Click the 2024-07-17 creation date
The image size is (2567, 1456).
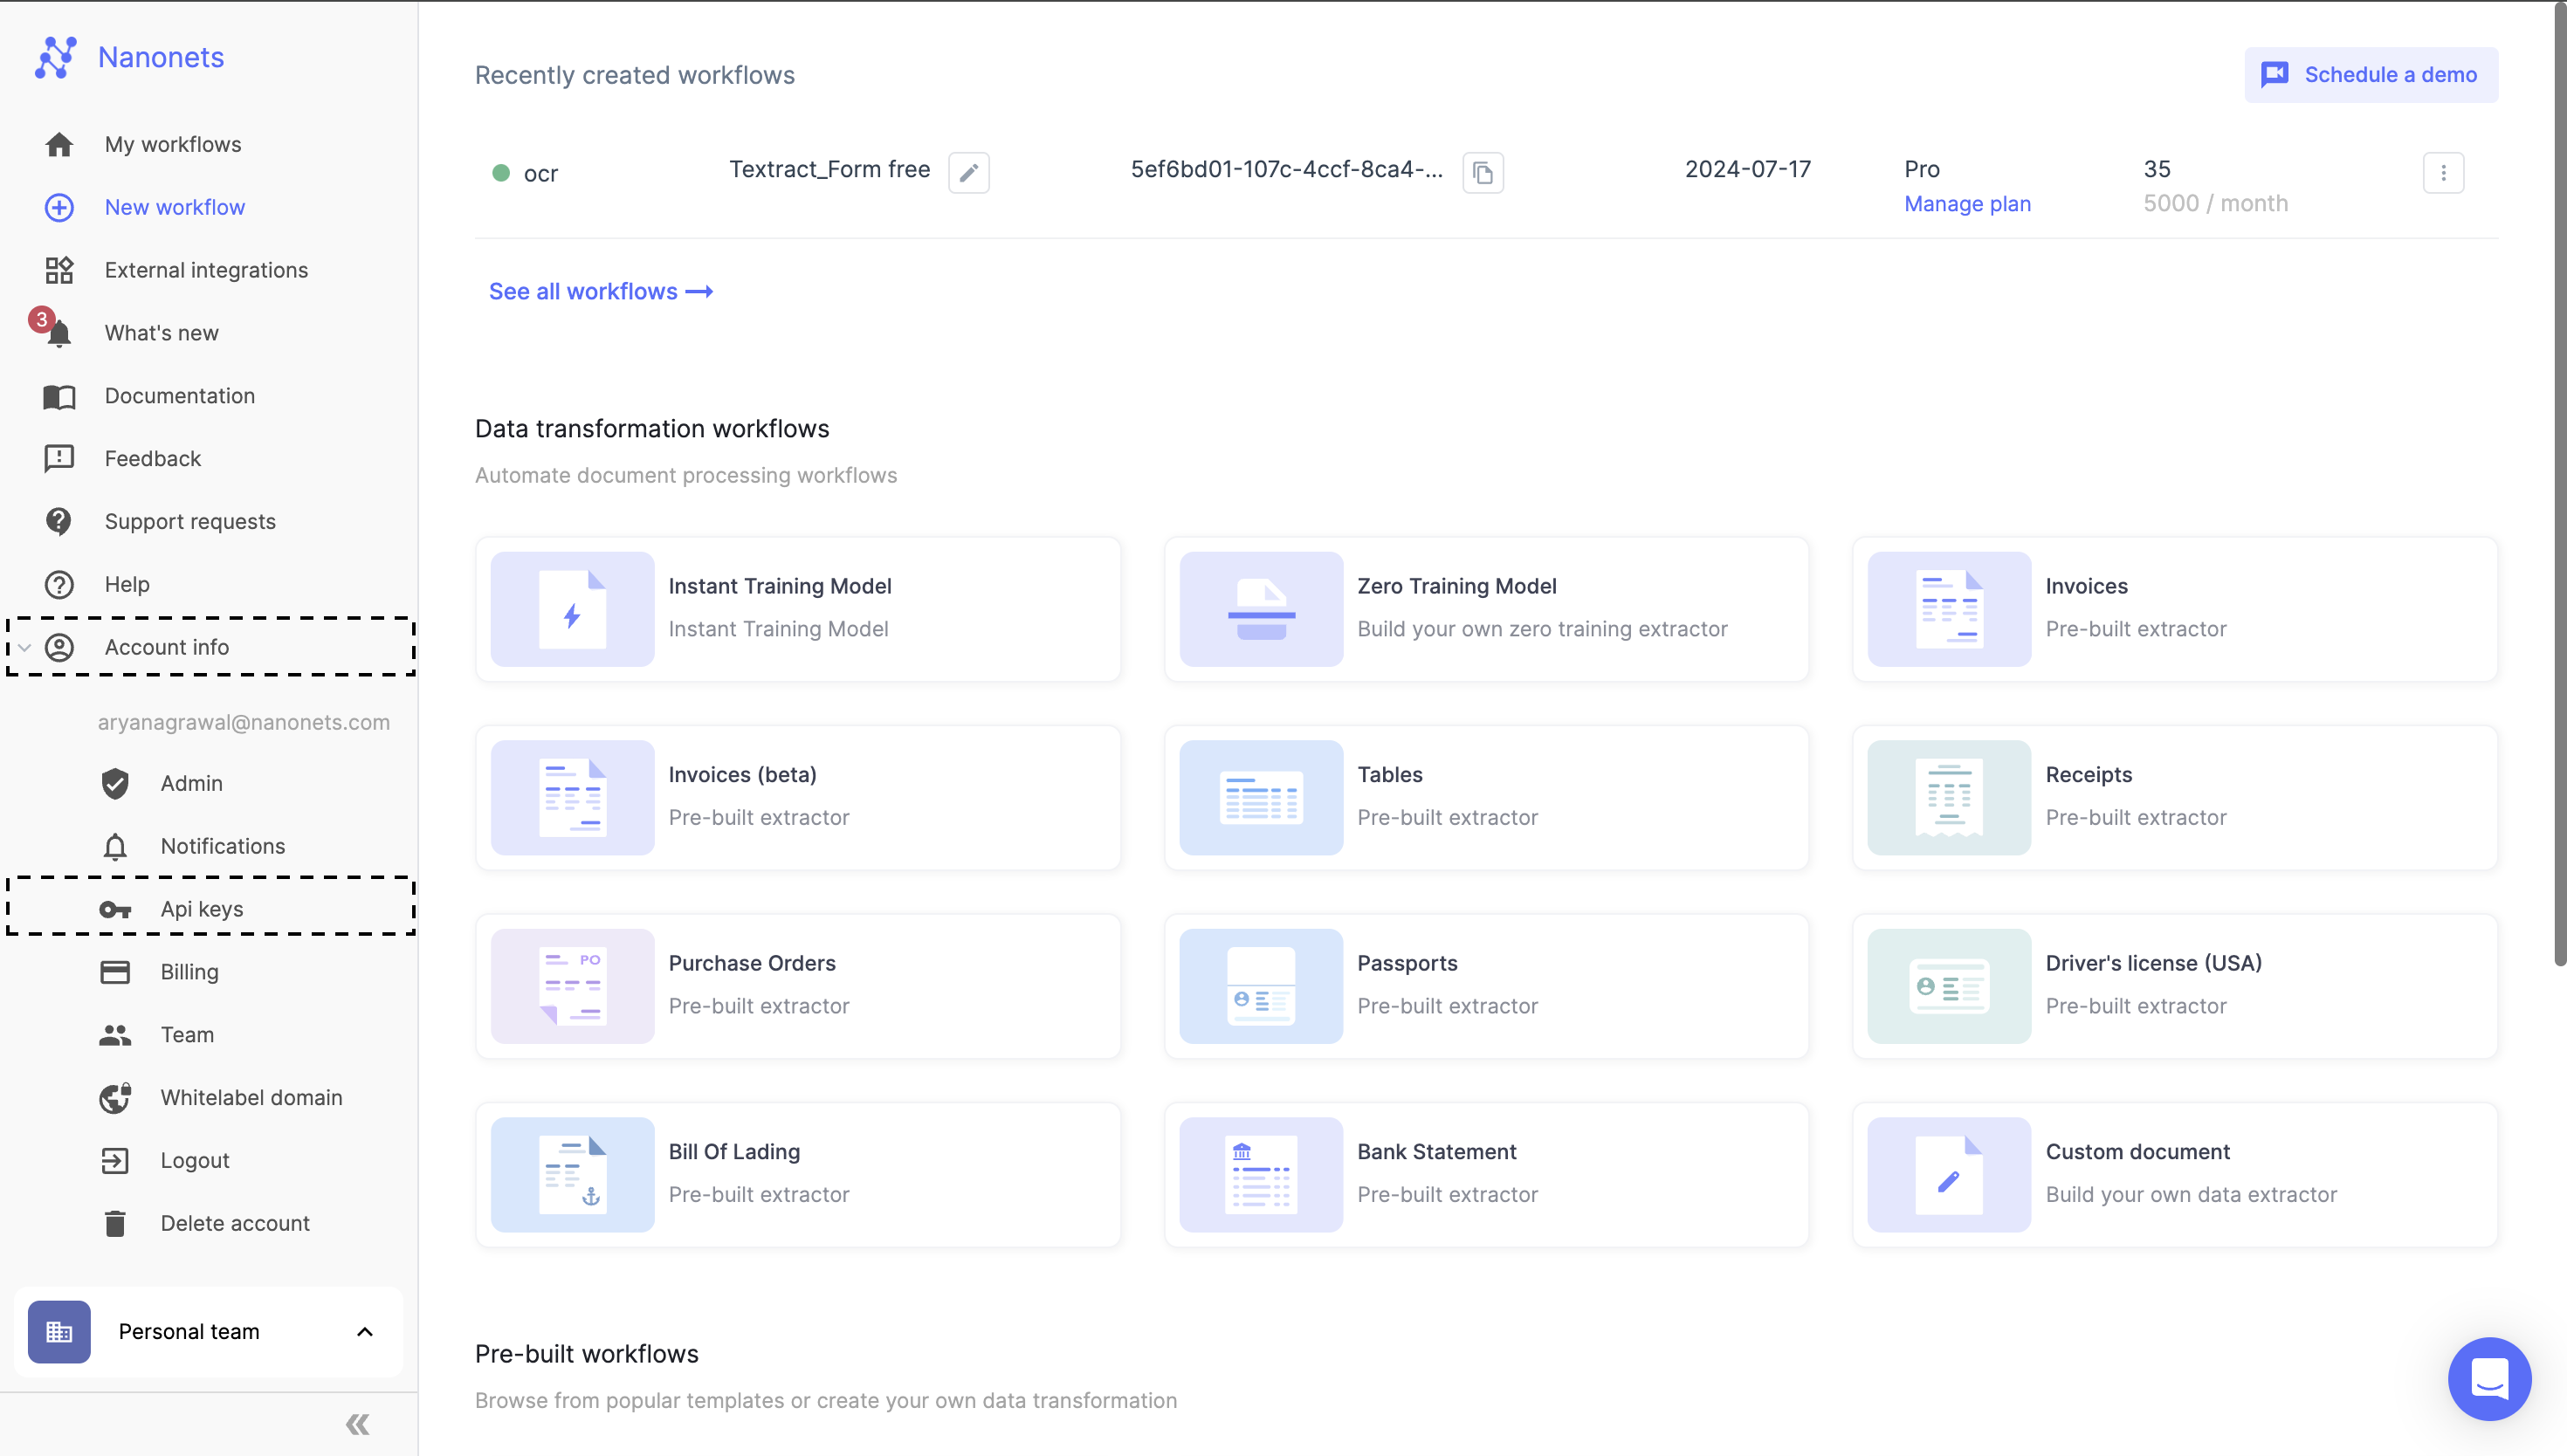pyautogui.click(x=1748, y=170)
